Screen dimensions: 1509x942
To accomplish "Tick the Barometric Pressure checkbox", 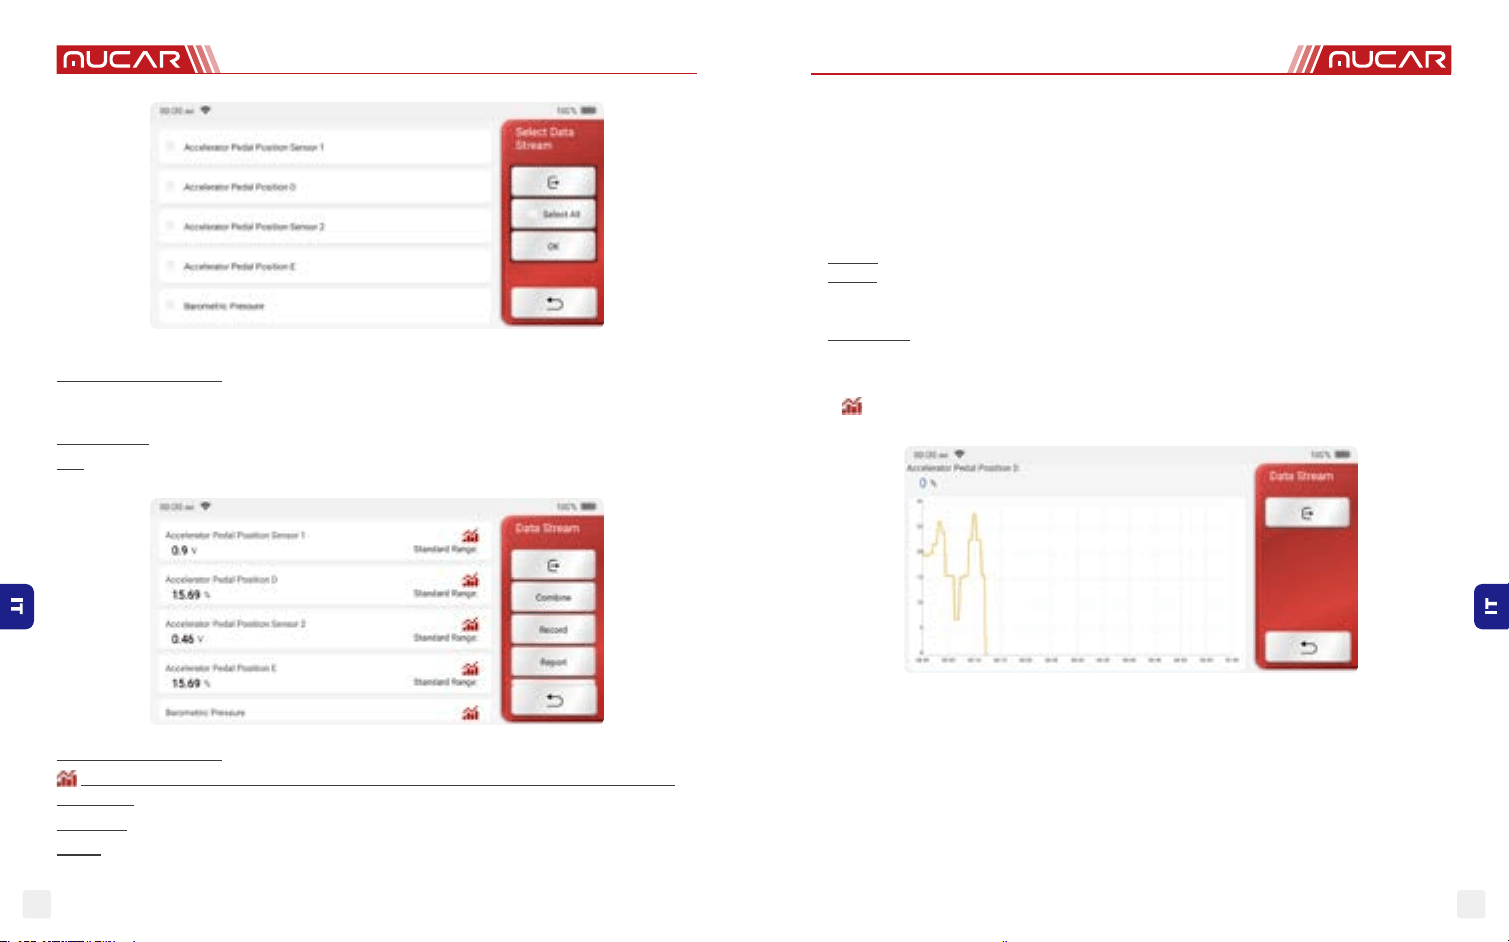I will [x=170, y=306].
